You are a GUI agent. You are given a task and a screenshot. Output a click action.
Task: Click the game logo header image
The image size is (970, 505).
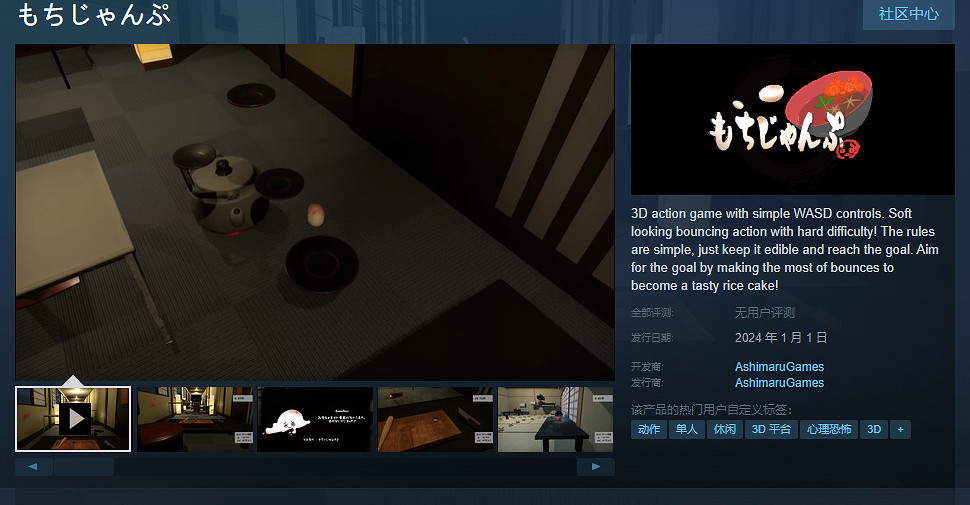click(x=792, y=119)
